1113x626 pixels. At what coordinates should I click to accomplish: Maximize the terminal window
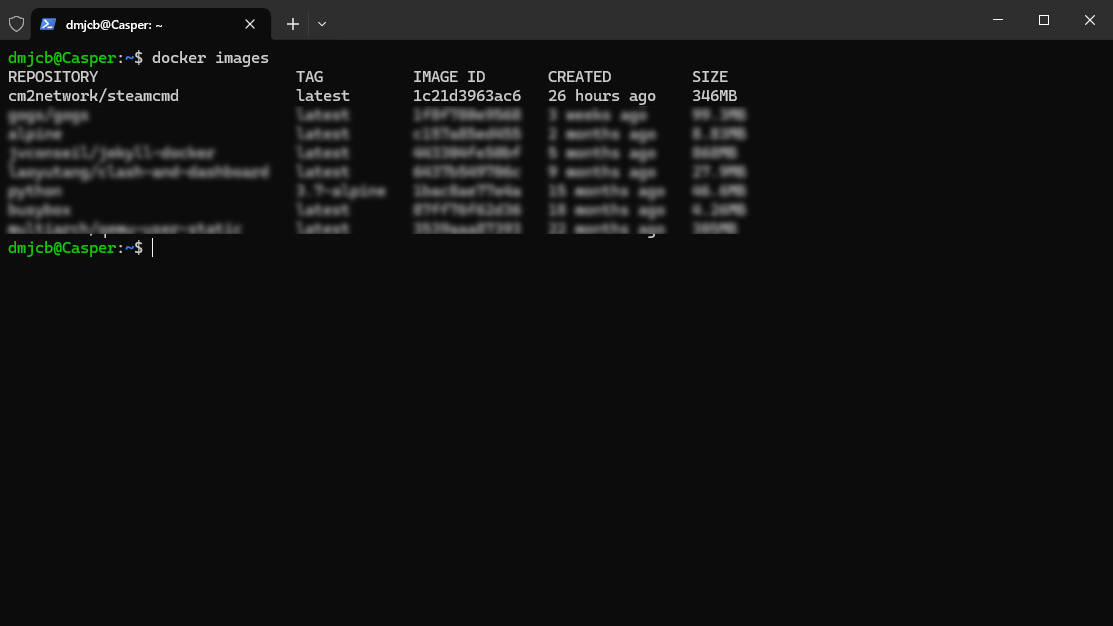(1043, 20)
